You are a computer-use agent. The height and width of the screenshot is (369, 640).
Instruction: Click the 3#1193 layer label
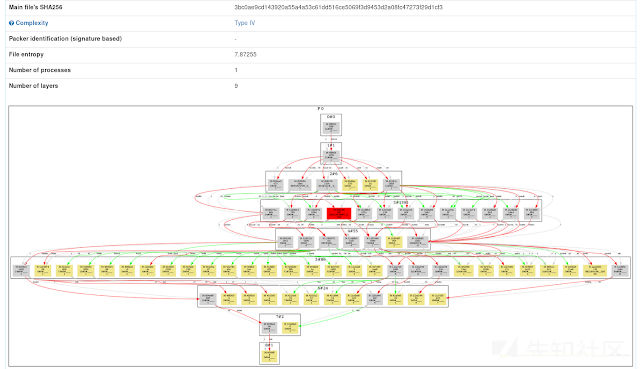[401, 202]
